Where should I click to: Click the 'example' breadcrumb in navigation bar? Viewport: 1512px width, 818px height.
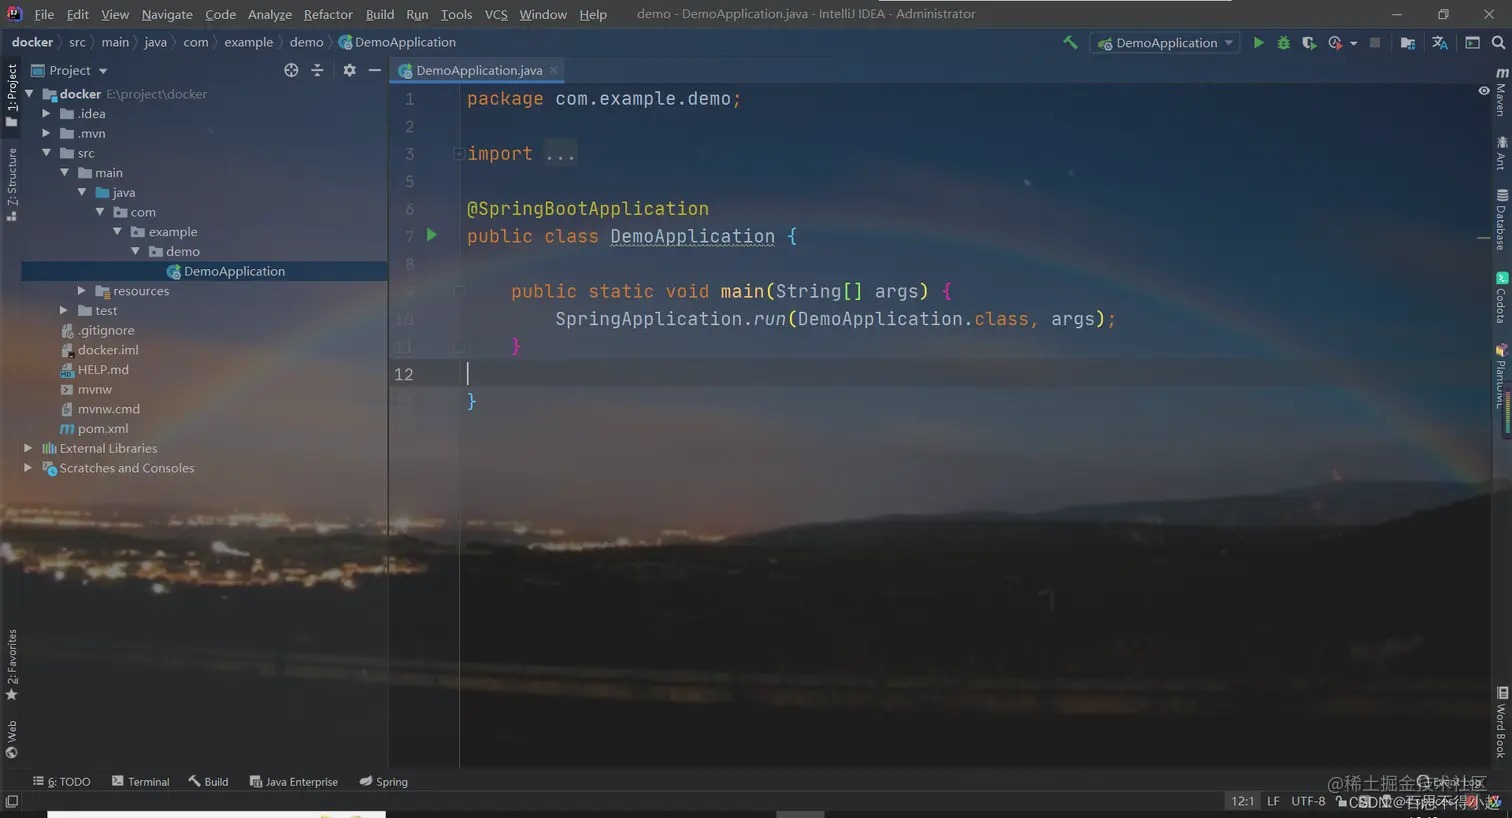(248, 42)
